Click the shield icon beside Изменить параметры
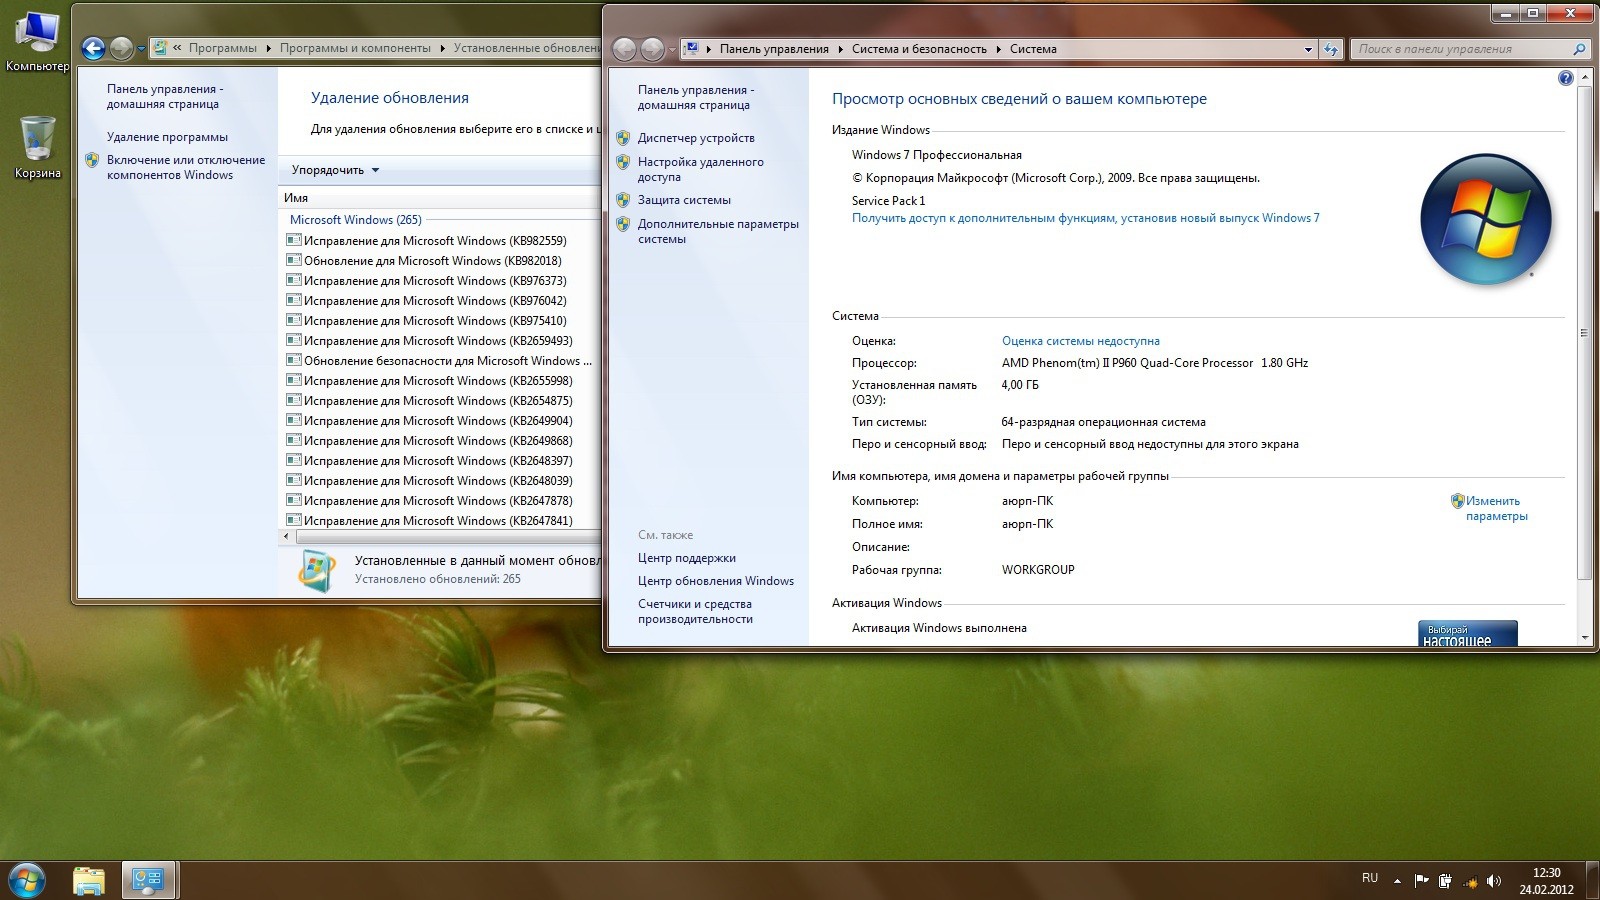 point(1457,501)
